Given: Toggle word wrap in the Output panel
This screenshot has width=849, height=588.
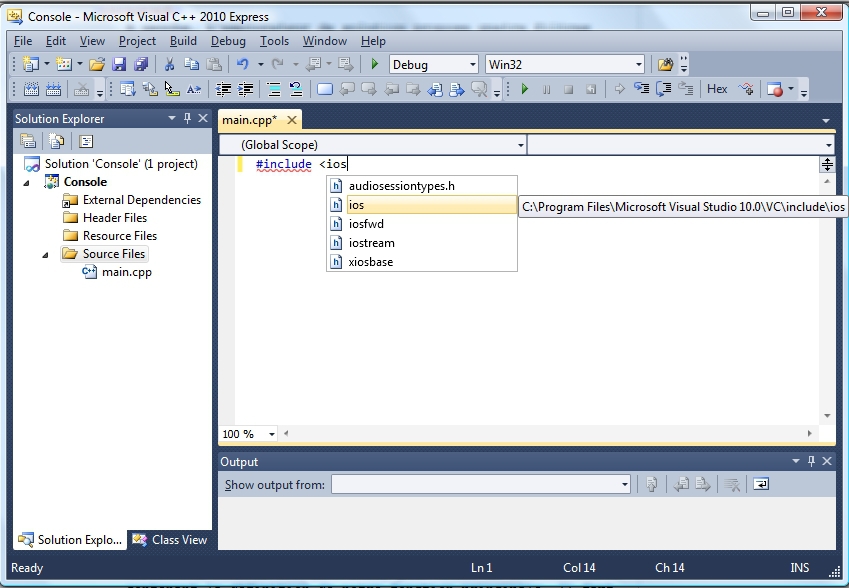Looking at the screenshot, I should pyautogui.click(x=761, y=485).
